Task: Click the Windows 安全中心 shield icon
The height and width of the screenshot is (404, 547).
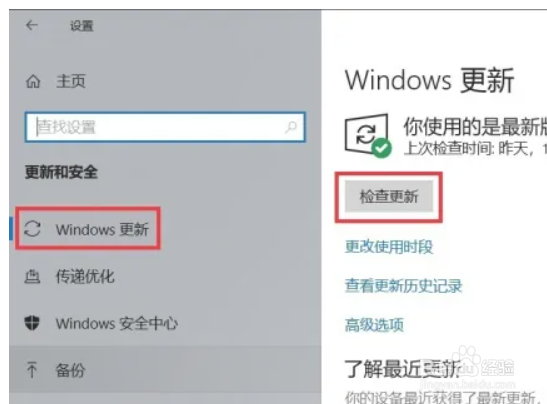Action: 32,323
